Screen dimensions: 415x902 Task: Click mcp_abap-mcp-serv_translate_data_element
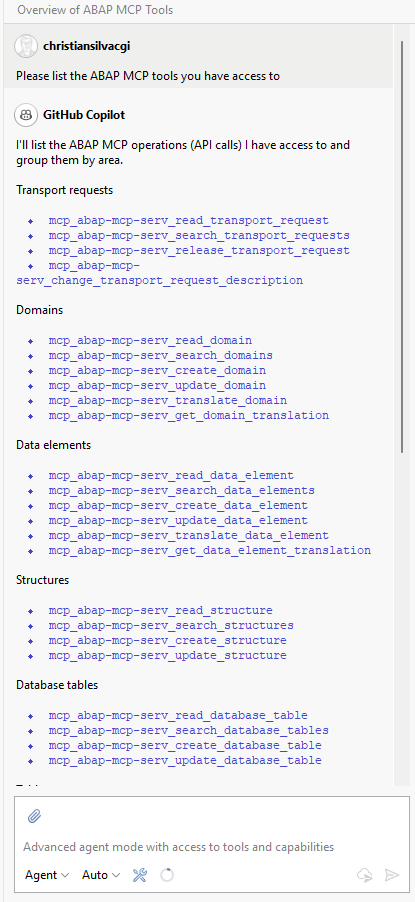(x=189, y=536)
